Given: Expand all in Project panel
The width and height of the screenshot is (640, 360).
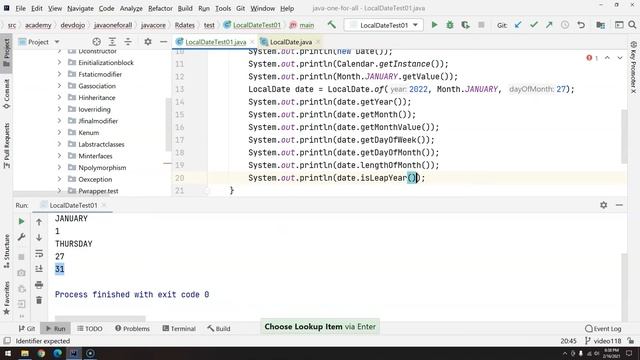Looking at the screenshot, I should pyautogui.click(x=112, y=42).
